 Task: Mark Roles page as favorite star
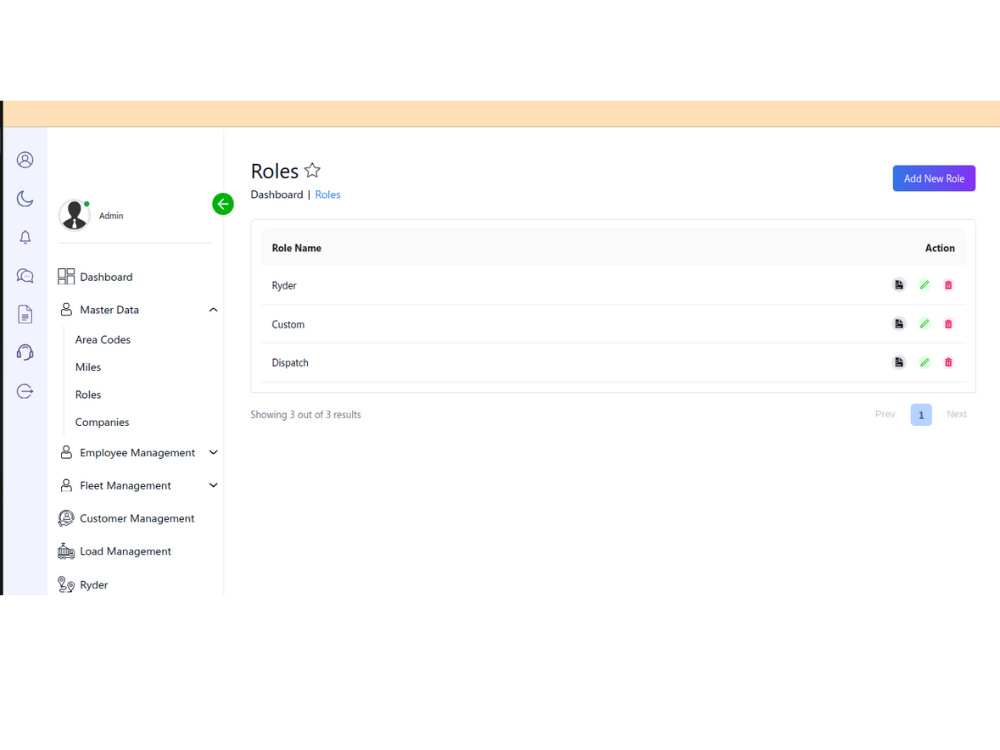point(312,170)
